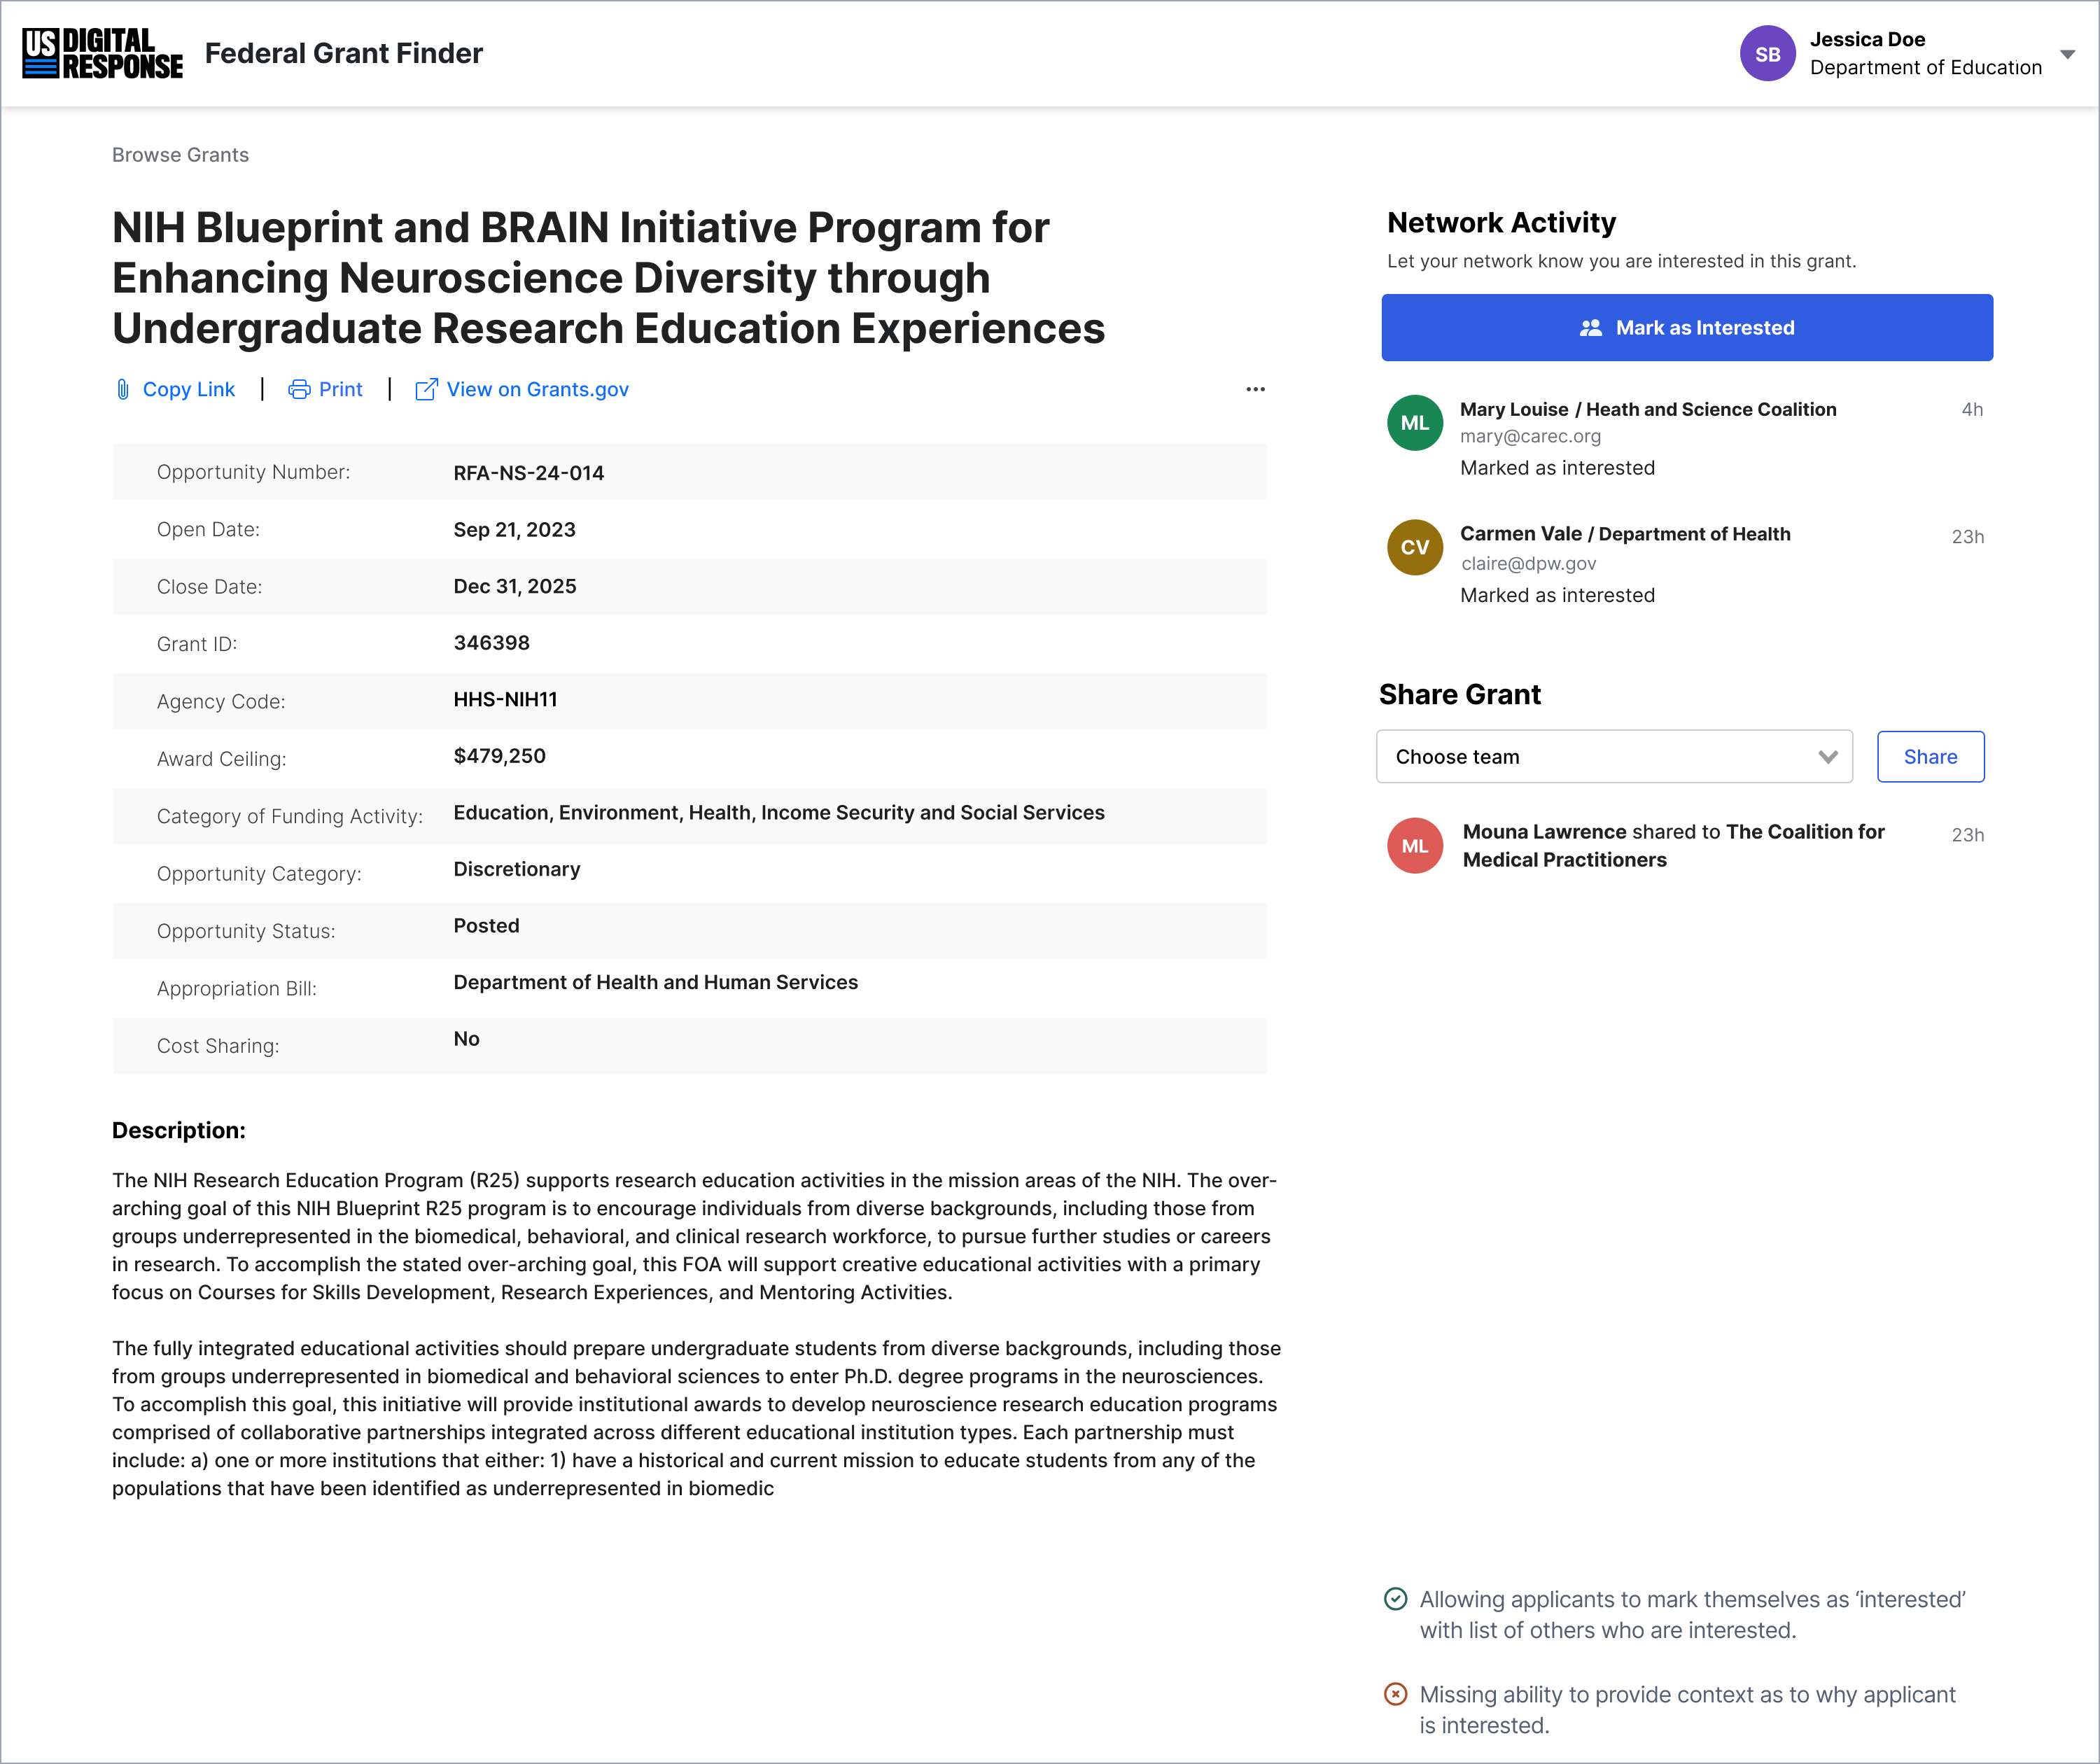
Task: Open View on Grants.gov link
Action: click(538, 389)
